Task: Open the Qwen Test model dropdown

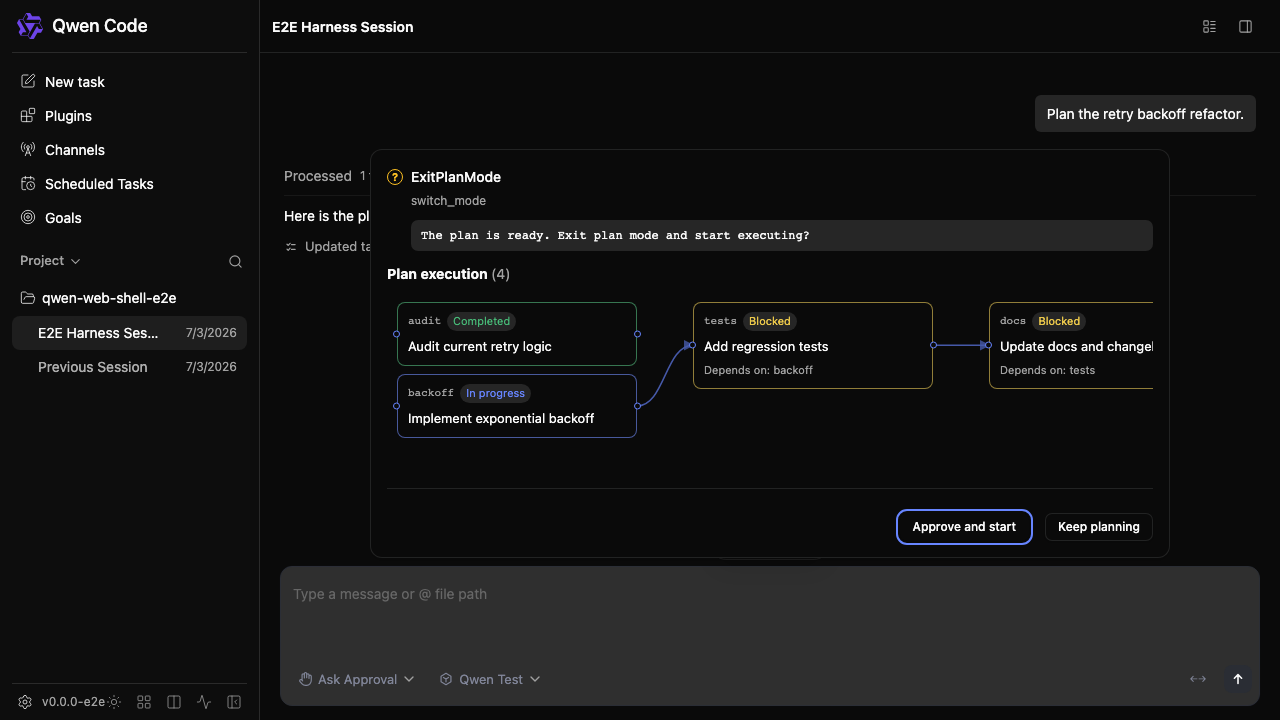Action: (x=490, y=679)
